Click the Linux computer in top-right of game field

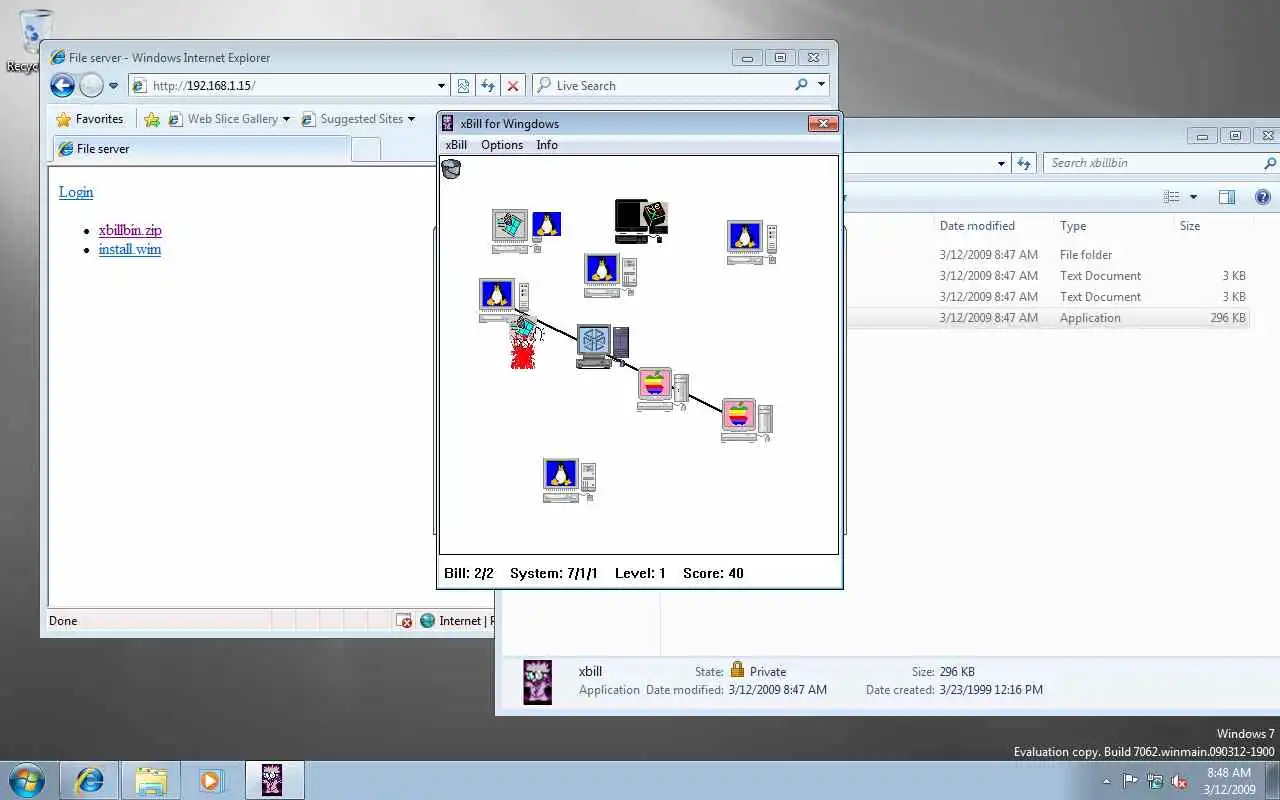point(752,242)
